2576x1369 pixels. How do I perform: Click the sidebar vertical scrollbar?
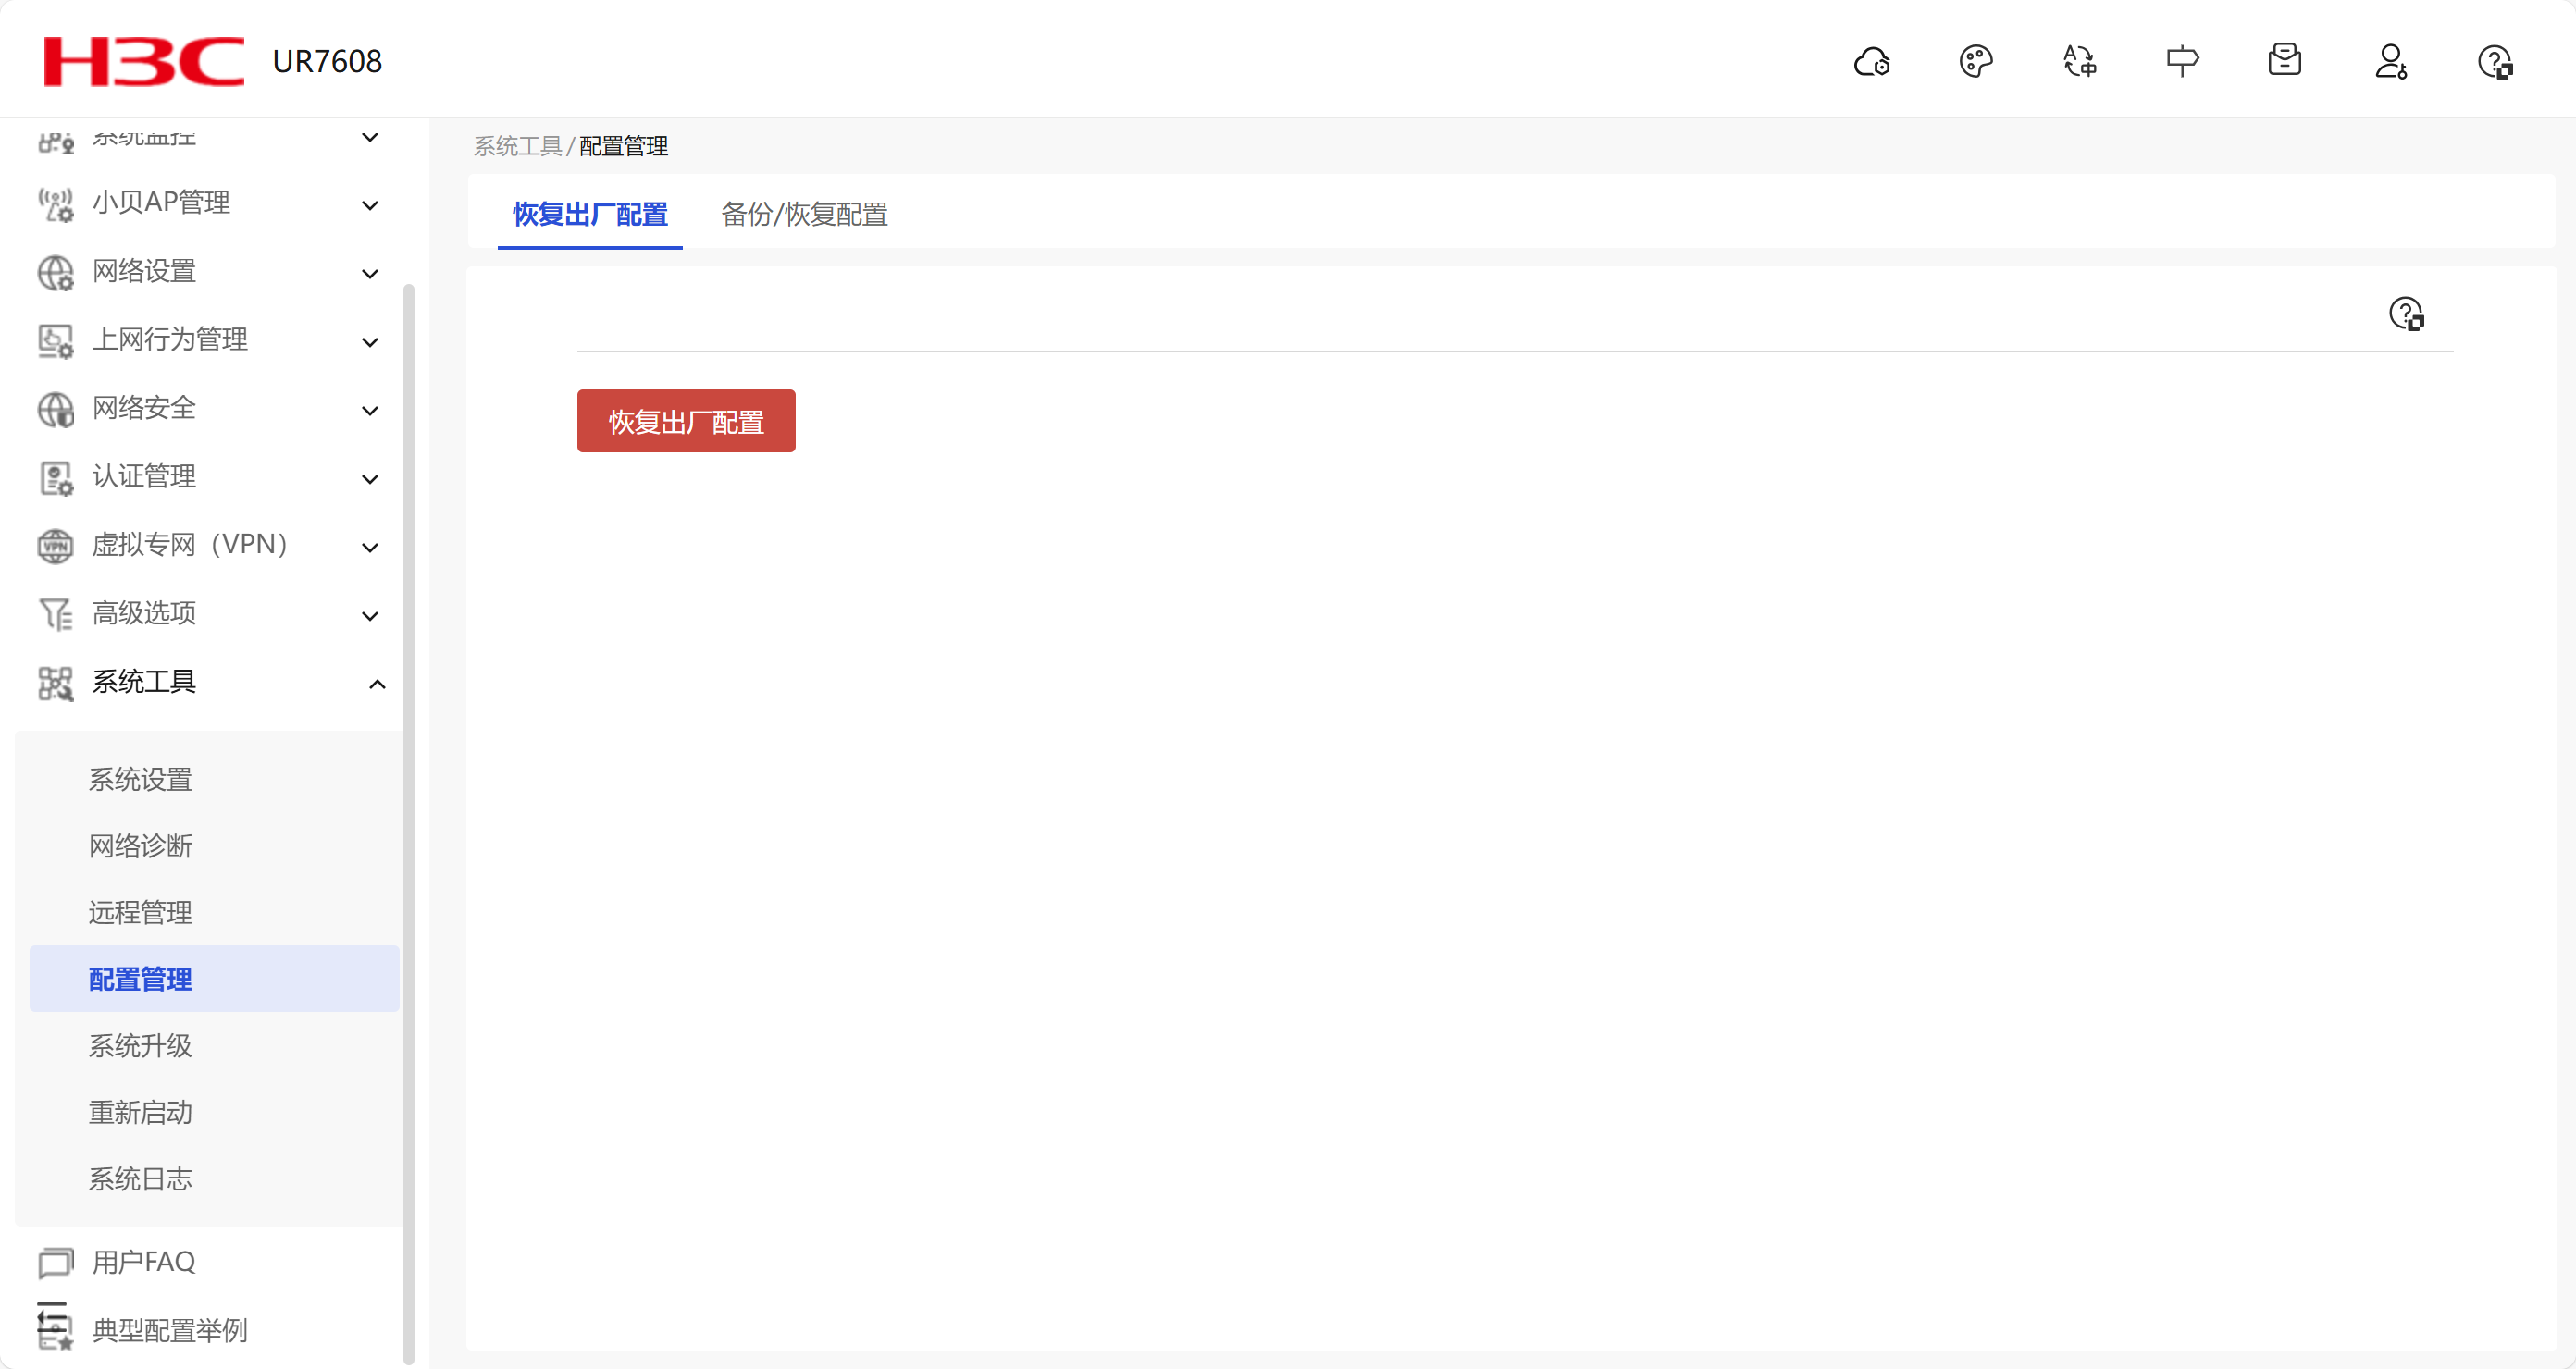pyautogui.click(x=408, y=825)
